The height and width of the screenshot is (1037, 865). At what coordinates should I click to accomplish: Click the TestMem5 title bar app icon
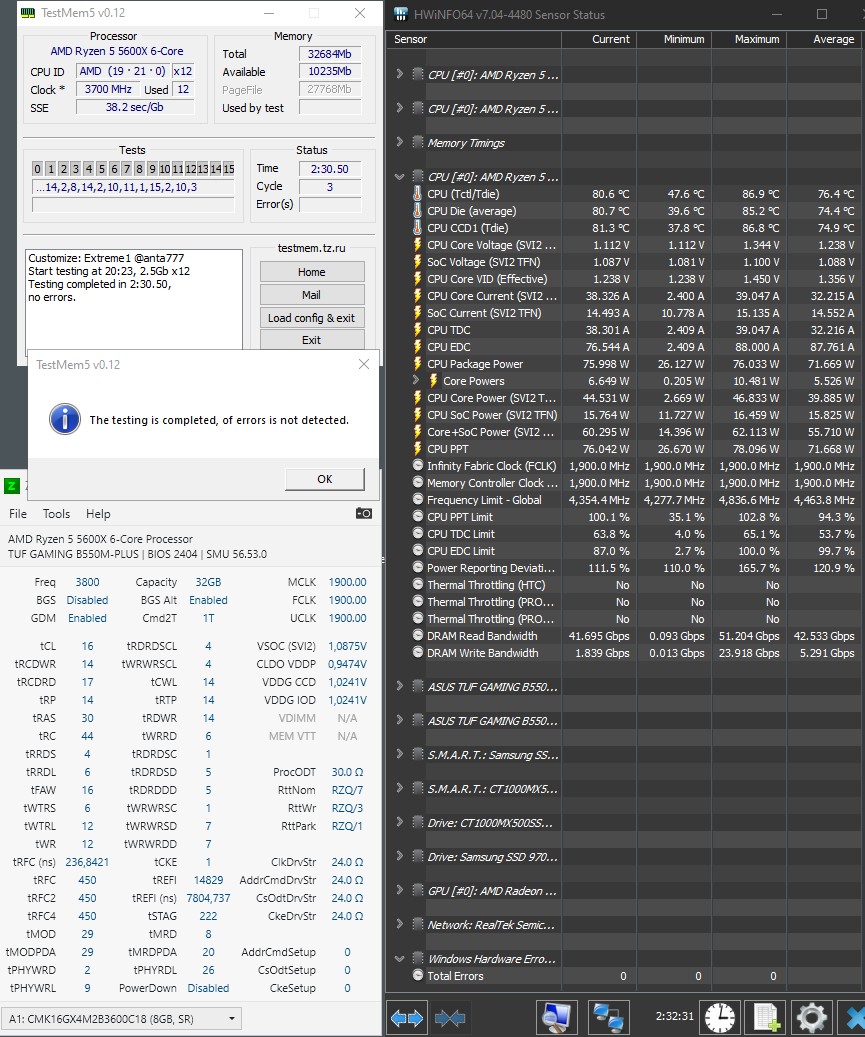point(27,13)
